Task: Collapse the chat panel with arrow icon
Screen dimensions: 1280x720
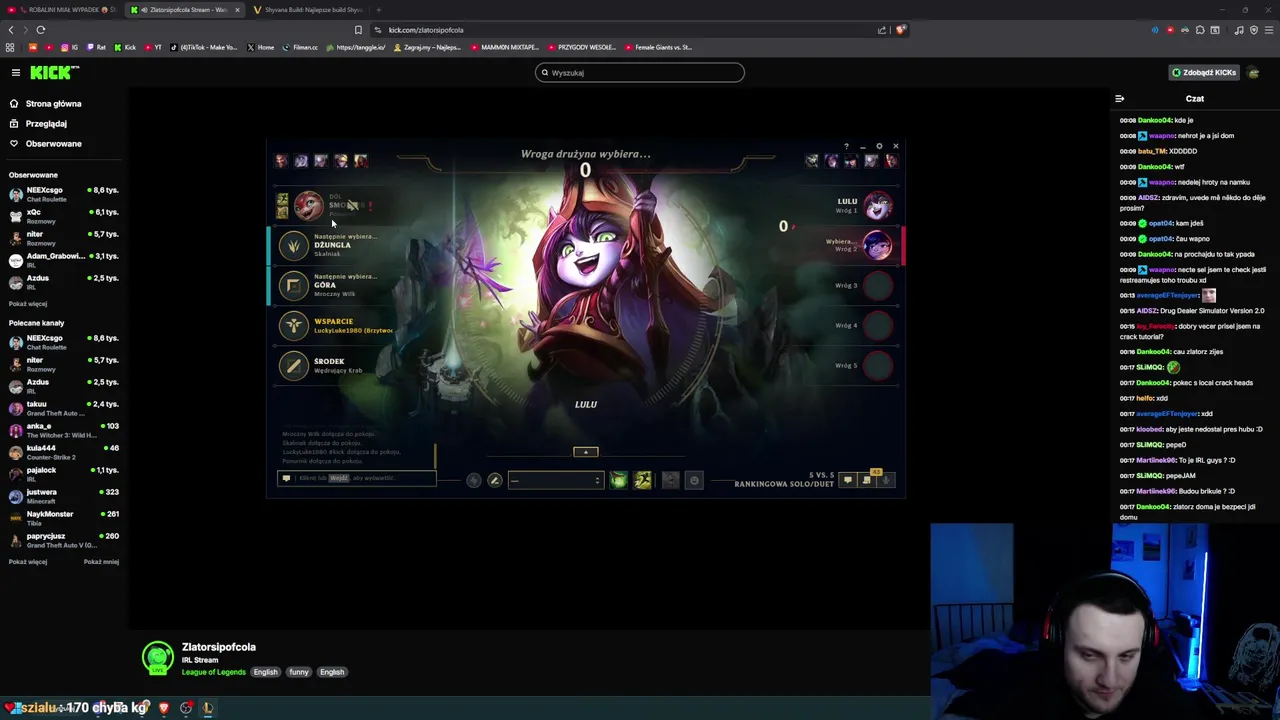Action: coord(1119,98)
